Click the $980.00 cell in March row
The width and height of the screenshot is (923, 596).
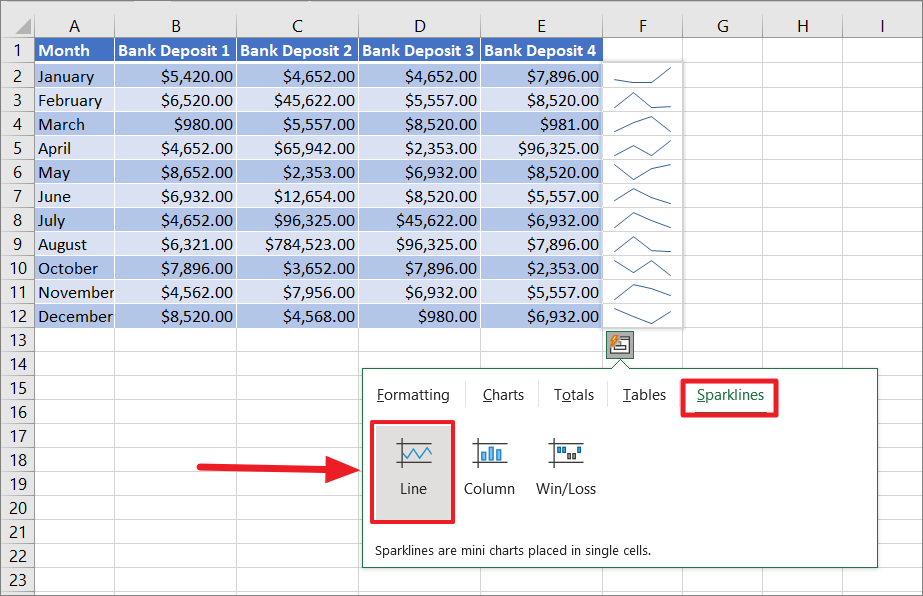point(175,124)
